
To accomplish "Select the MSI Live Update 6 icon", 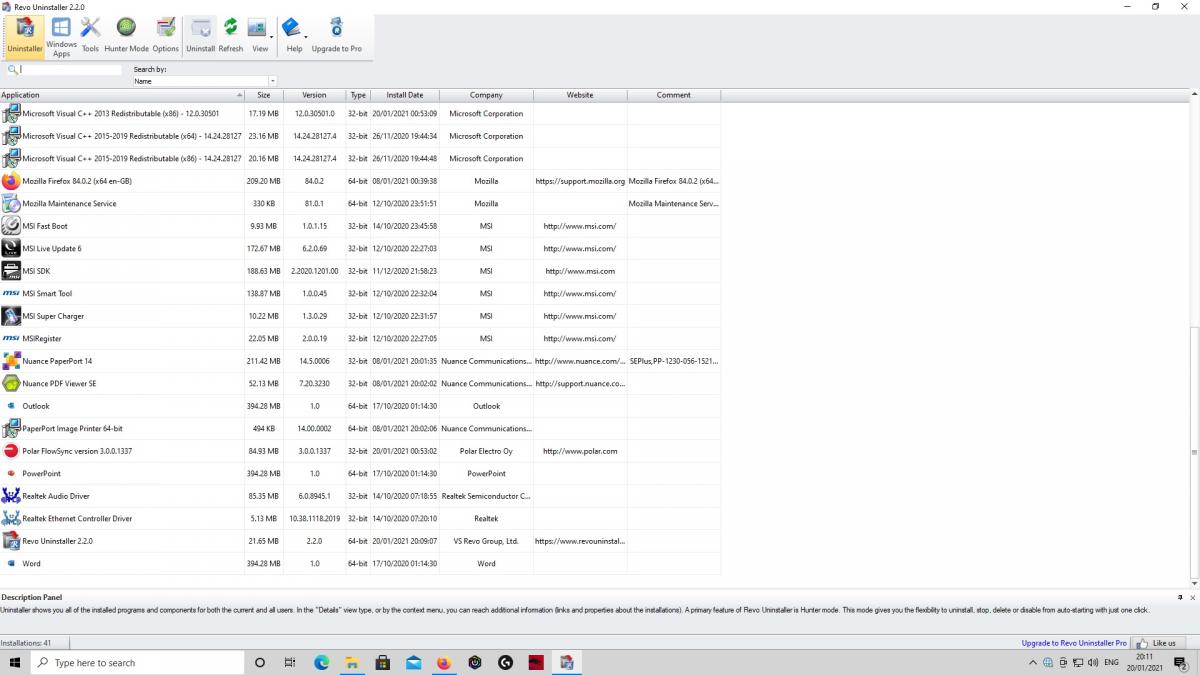I will click(11, 248).
